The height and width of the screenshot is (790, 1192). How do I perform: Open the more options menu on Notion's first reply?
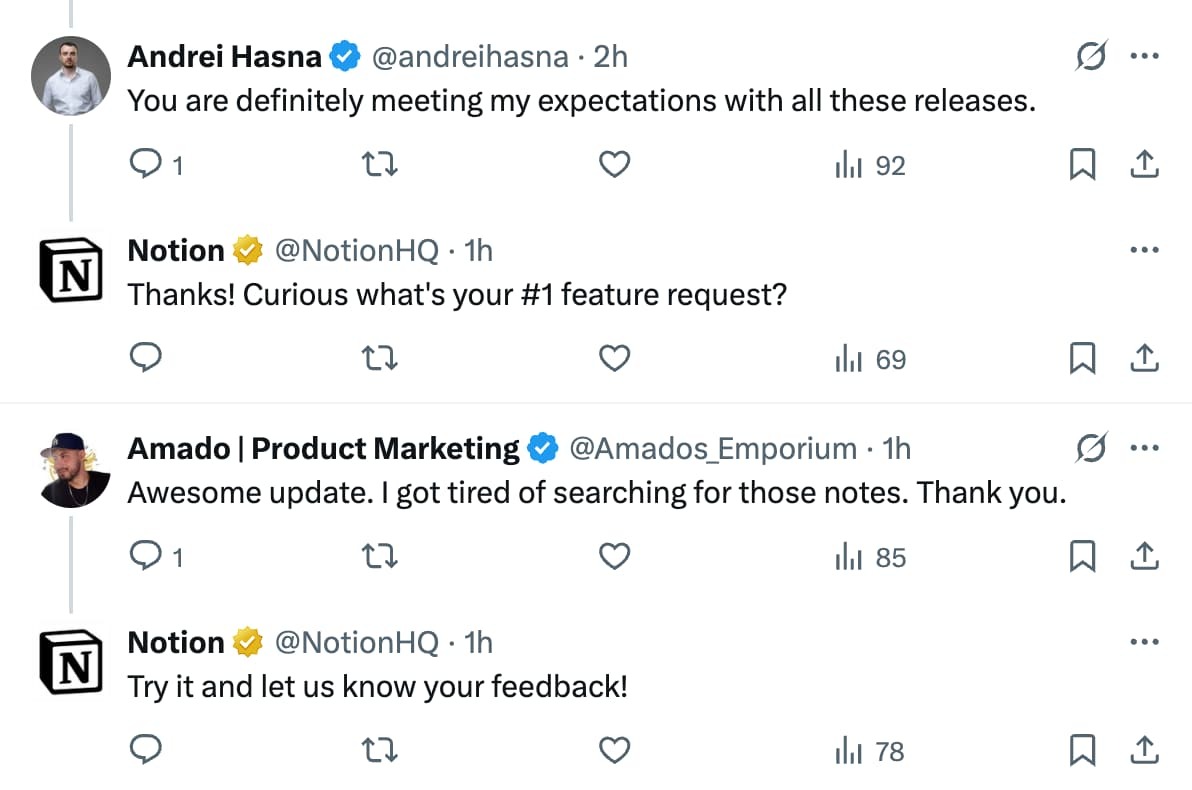(1144, 249)
